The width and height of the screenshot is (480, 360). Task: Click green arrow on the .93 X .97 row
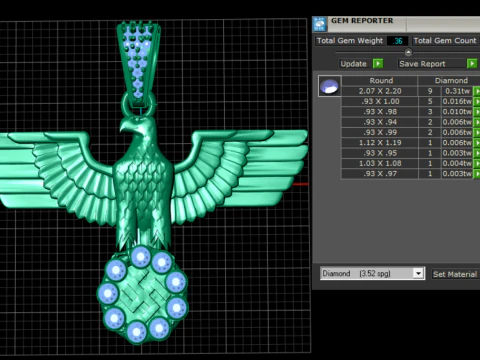tap(477, 174)
